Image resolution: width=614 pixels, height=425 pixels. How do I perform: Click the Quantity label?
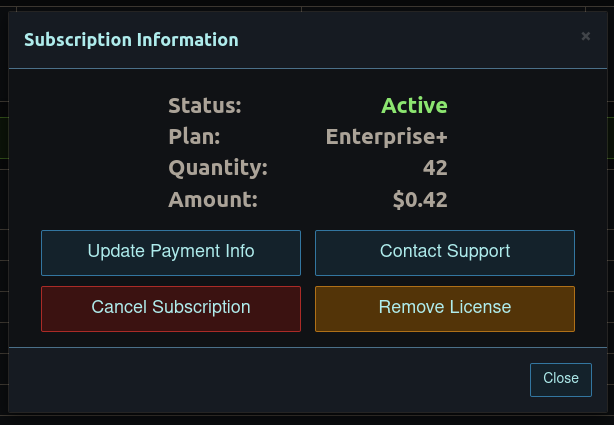[218, 168]
